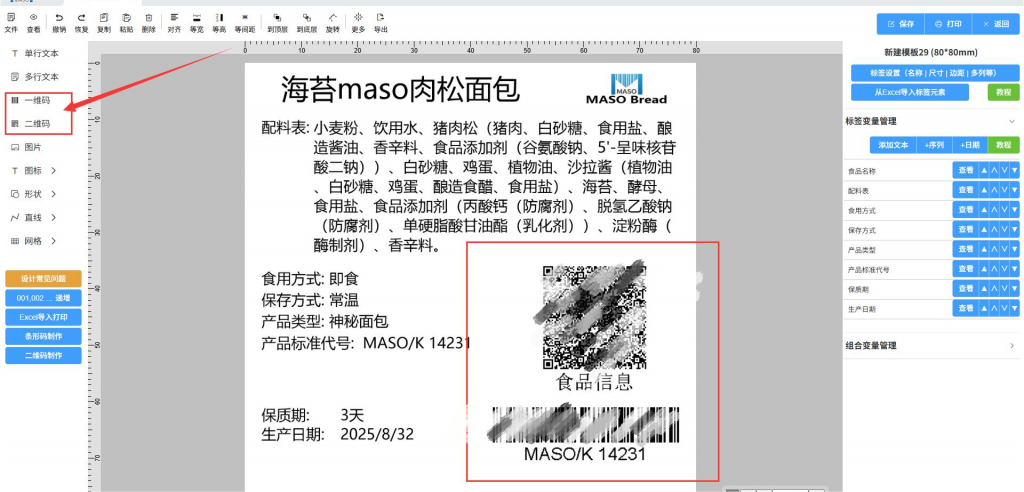Redo with the 恢复 toolbar icon

[81, 23]
